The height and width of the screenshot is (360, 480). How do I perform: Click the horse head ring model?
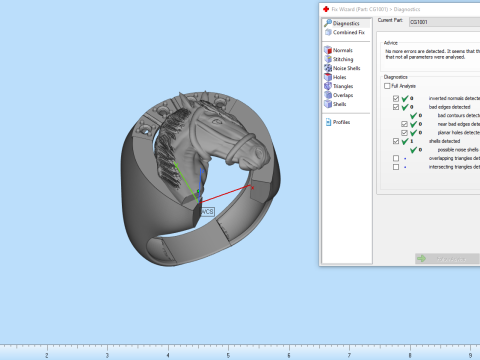coord(200,178)
